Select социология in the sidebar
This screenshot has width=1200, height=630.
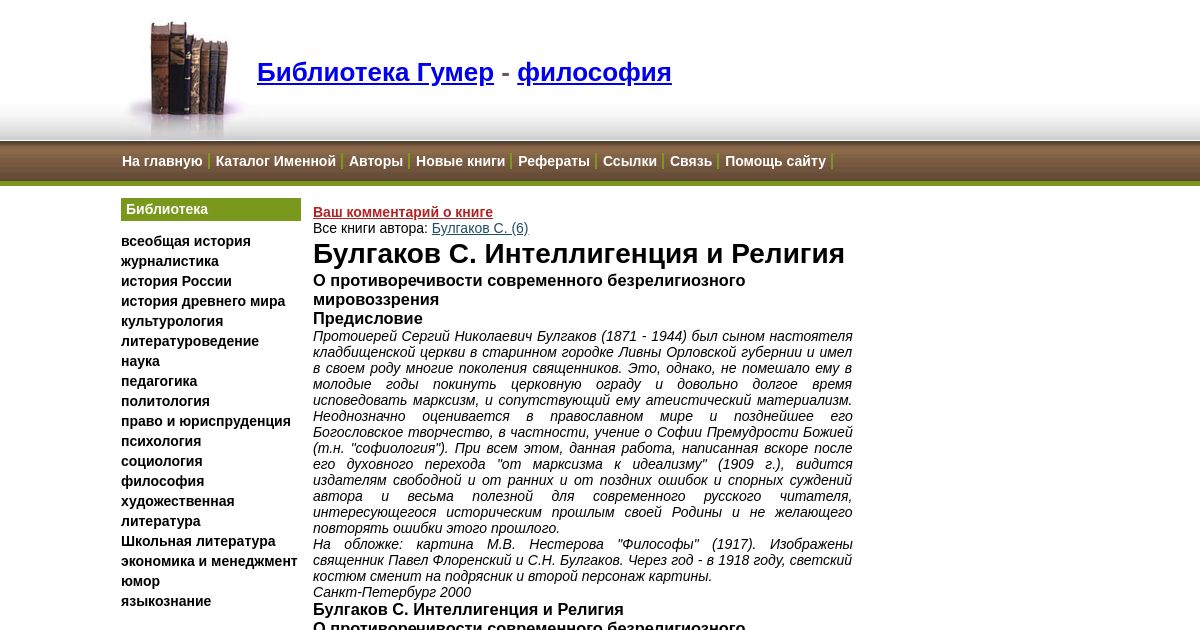[162, 461]
